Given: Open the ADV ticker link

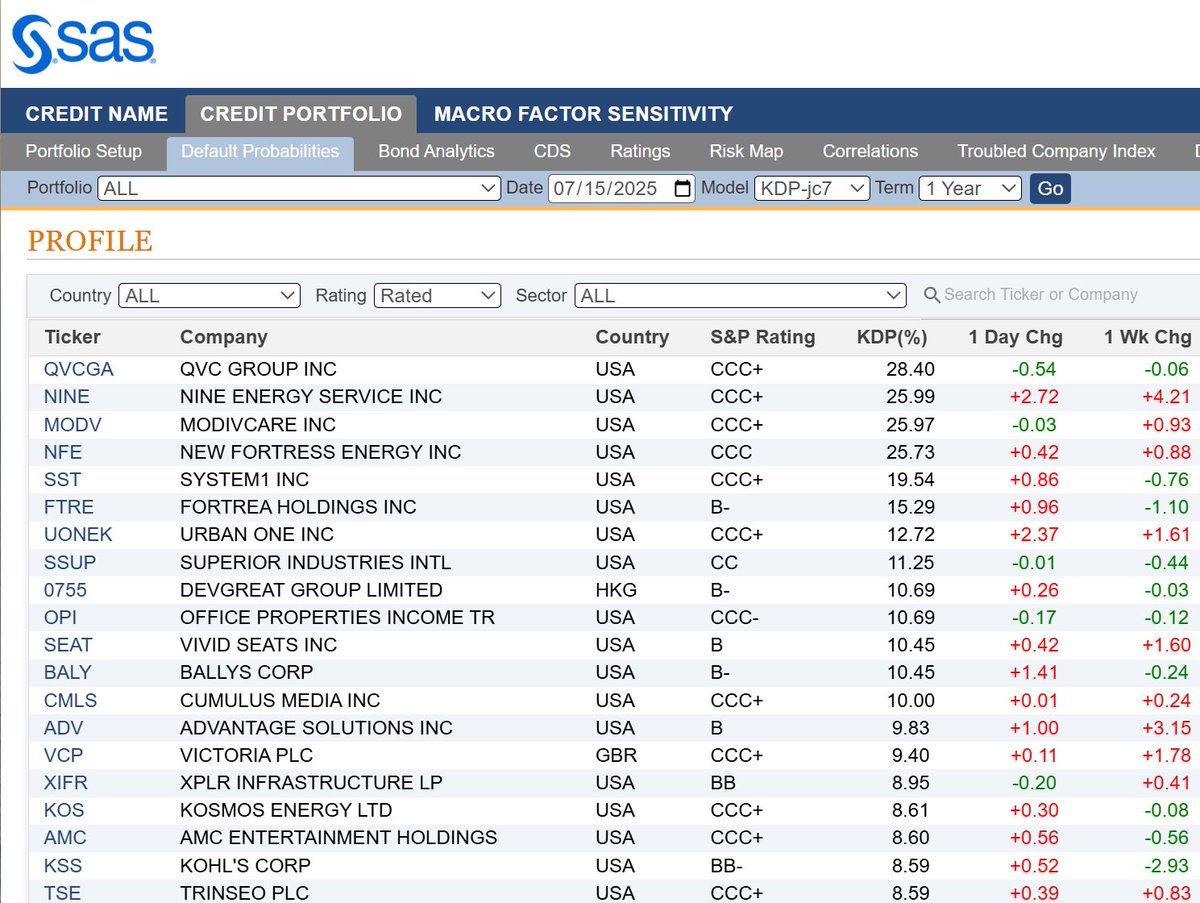Looking at the screenshot, I should 61,728.
